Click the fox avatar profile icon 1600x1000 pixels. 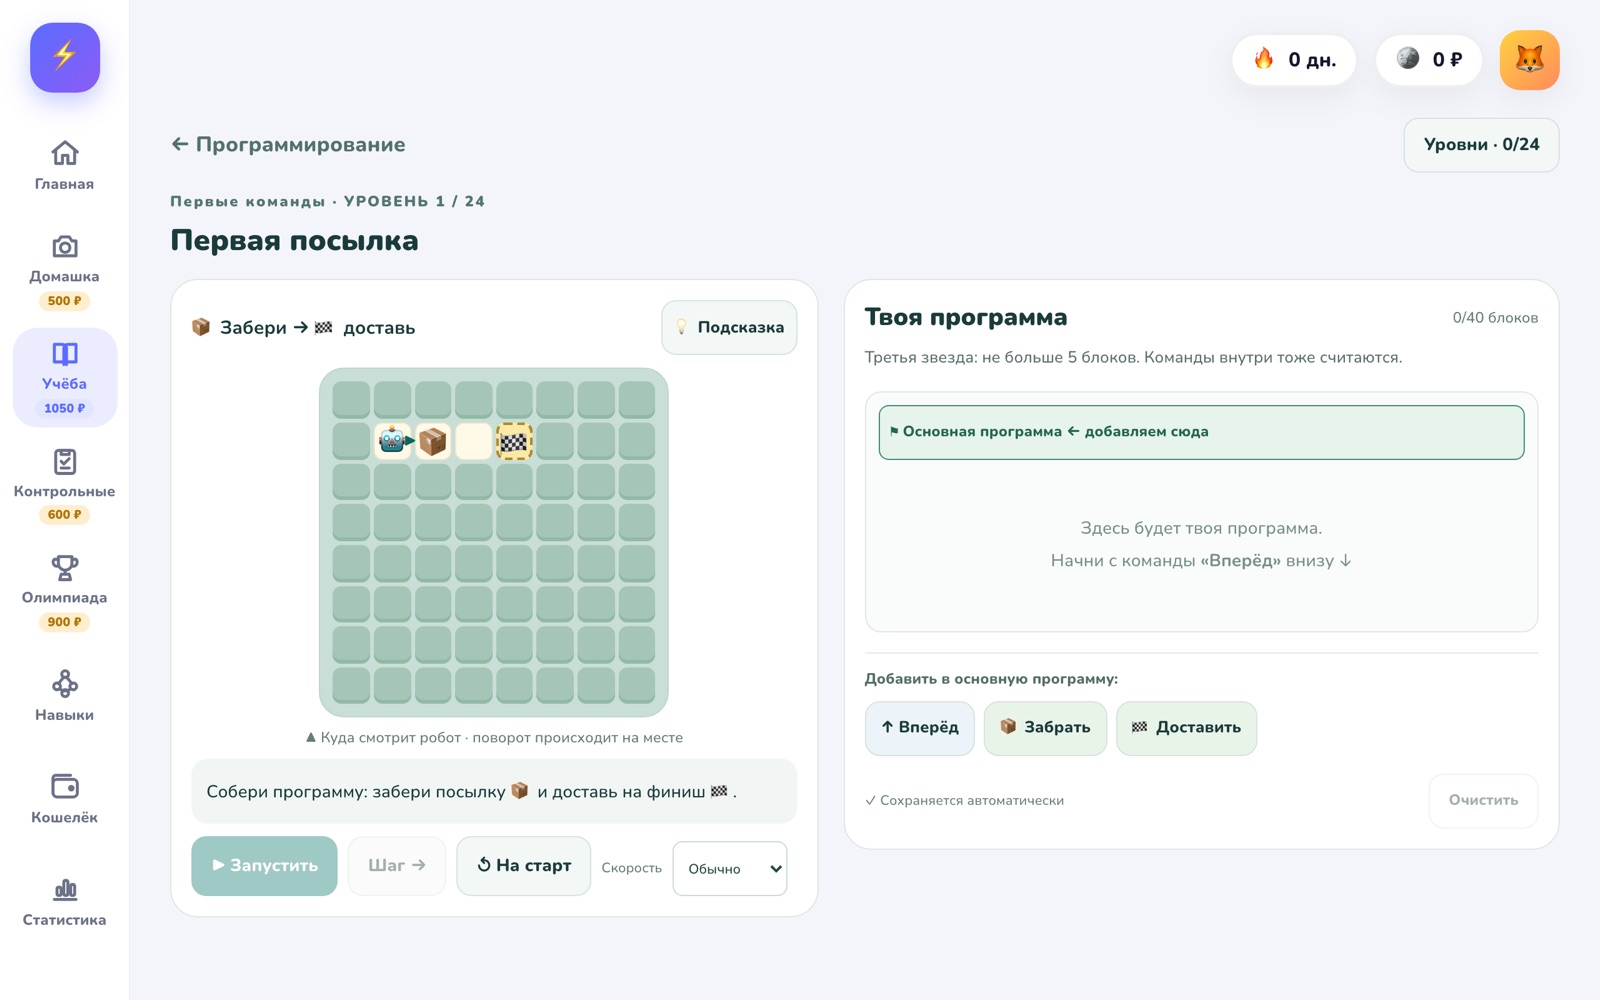click(1529, 60)
